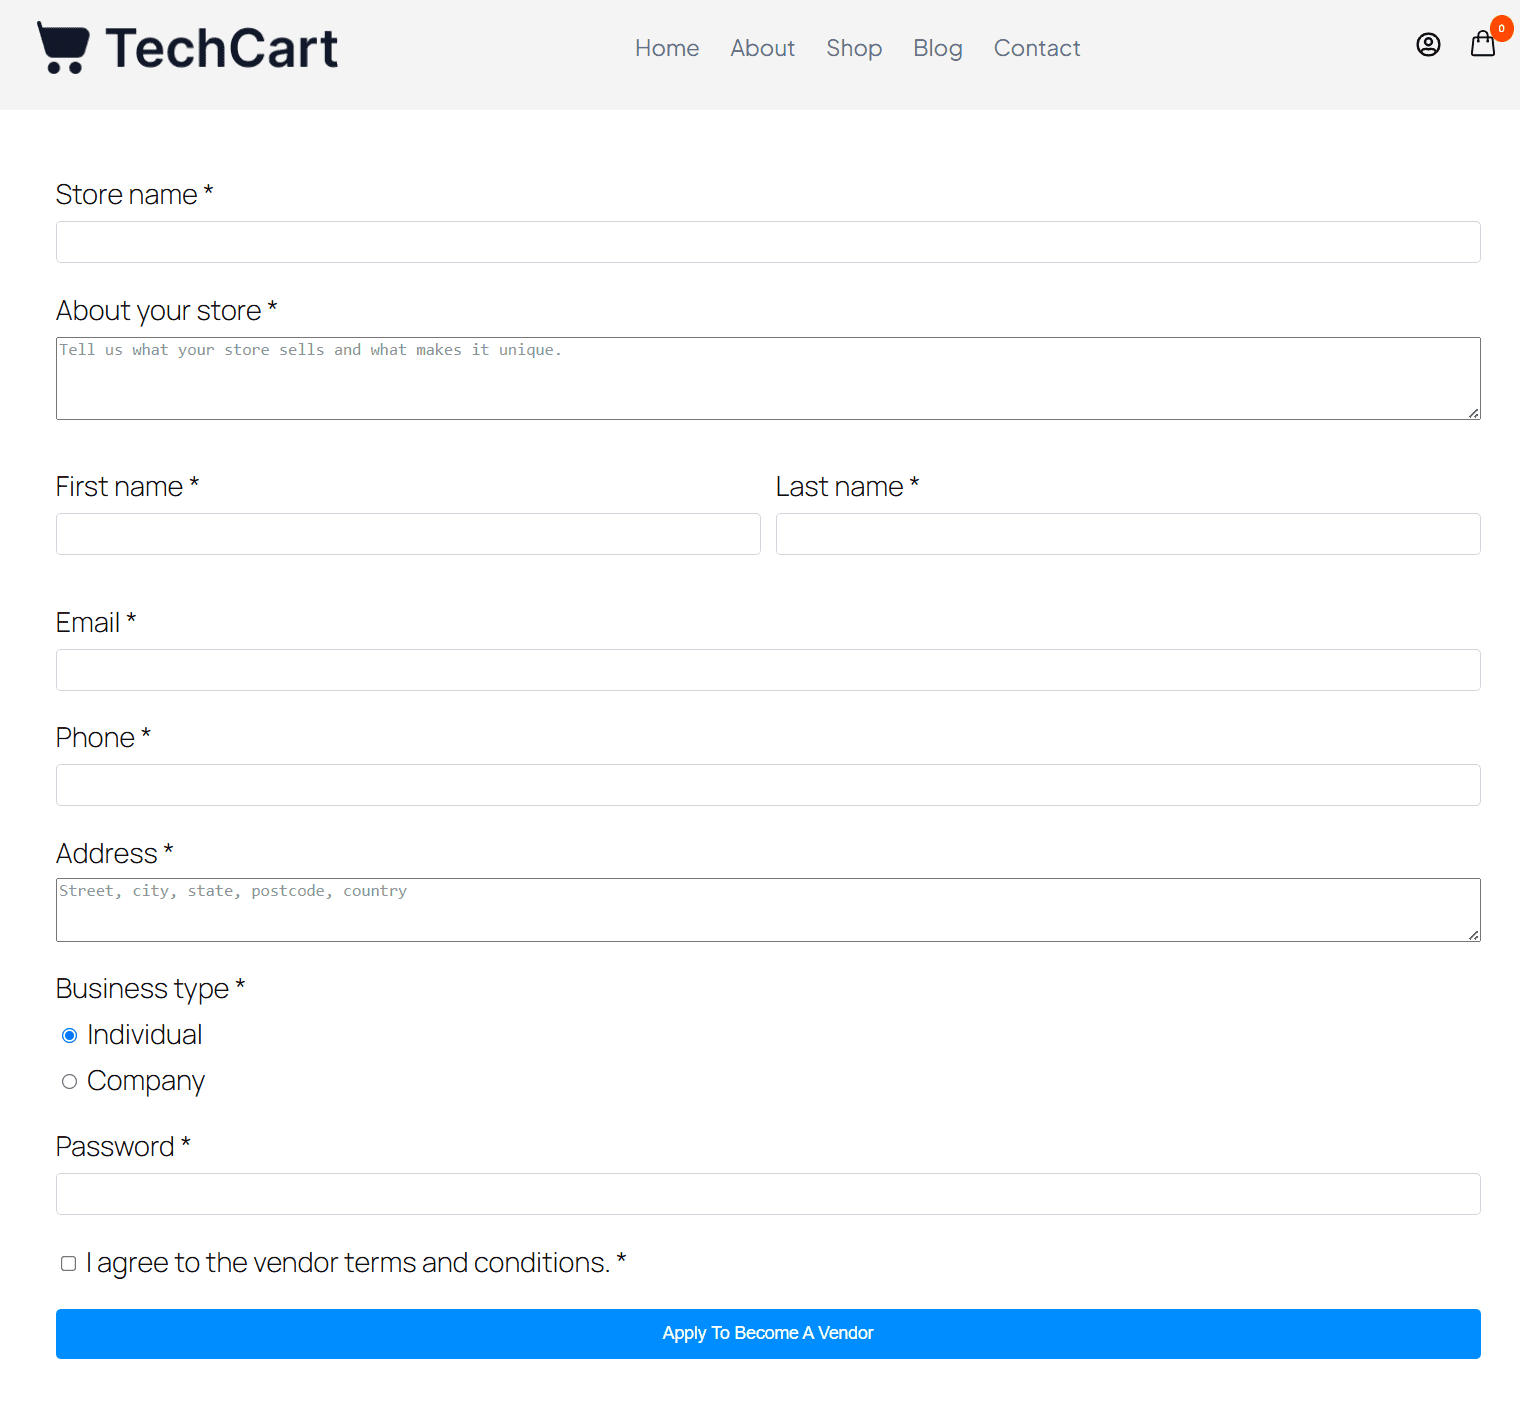The width and height of the screenshot is (1520, 1415).
Task: Focus the Last name input
Action: (x=1128, y=534)
